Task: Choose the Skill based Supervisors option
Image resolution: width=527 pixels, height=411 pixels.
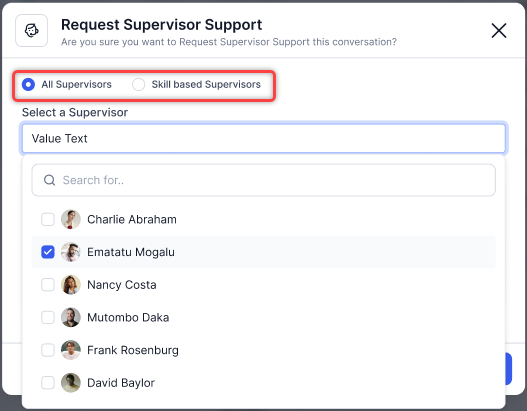Action: [138, 84]
